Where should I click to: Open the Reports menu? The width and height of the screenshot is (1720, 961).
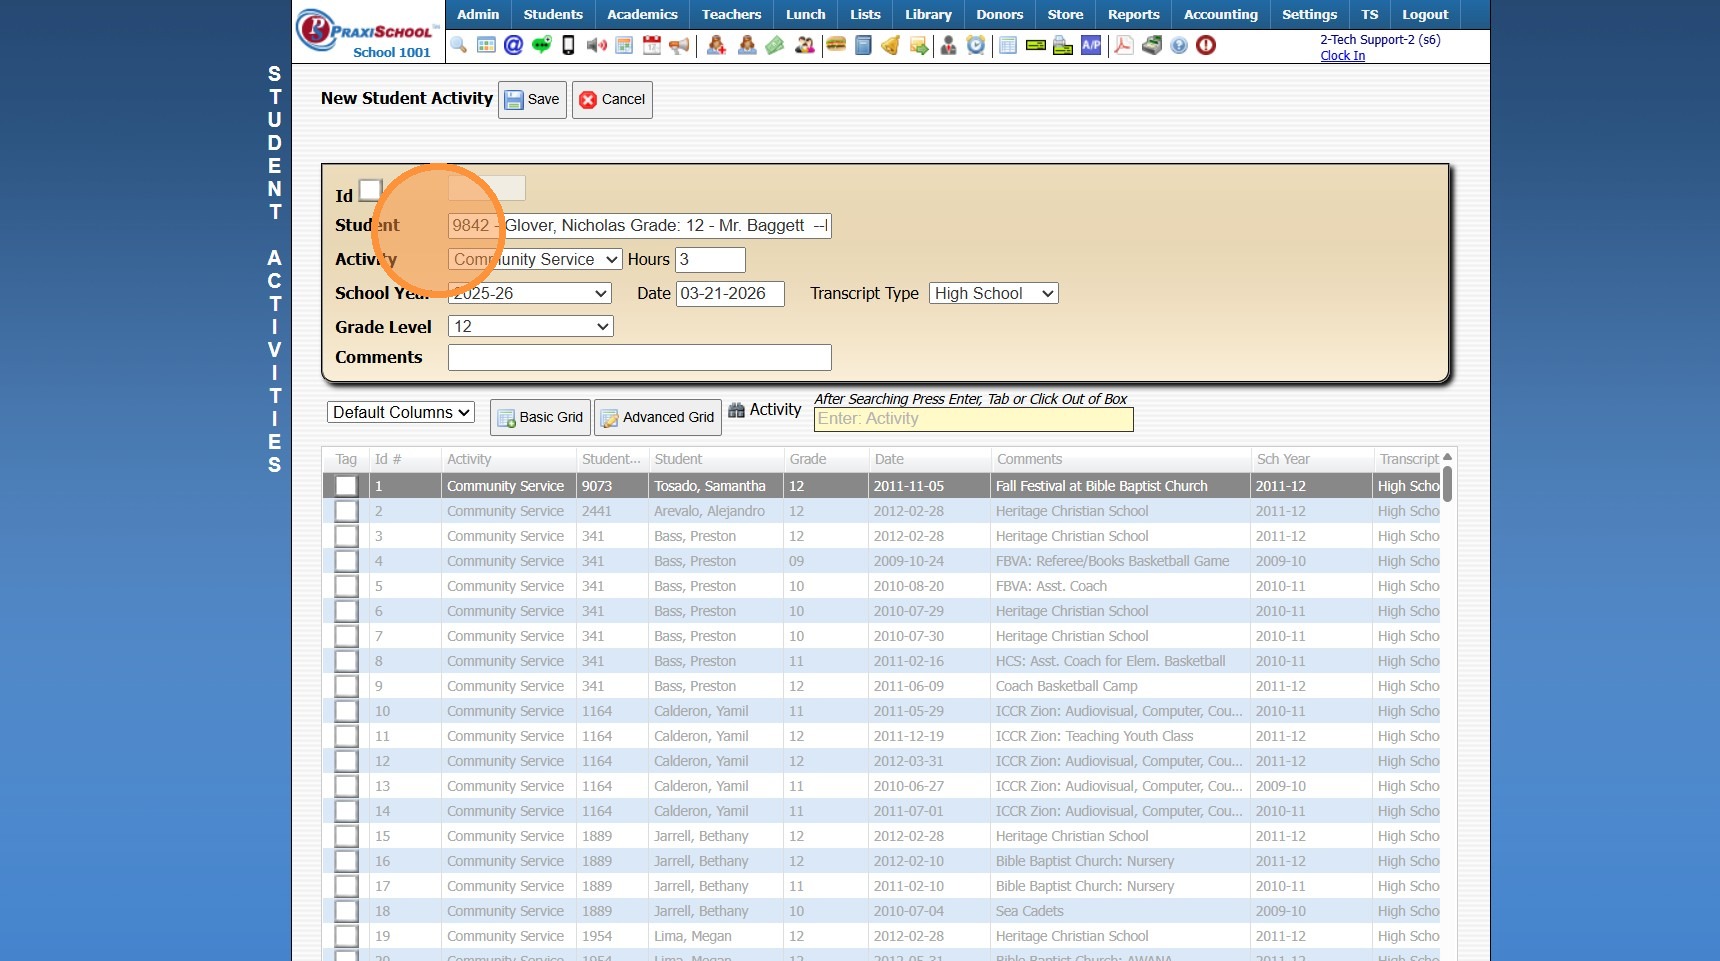click(1133, 14)
